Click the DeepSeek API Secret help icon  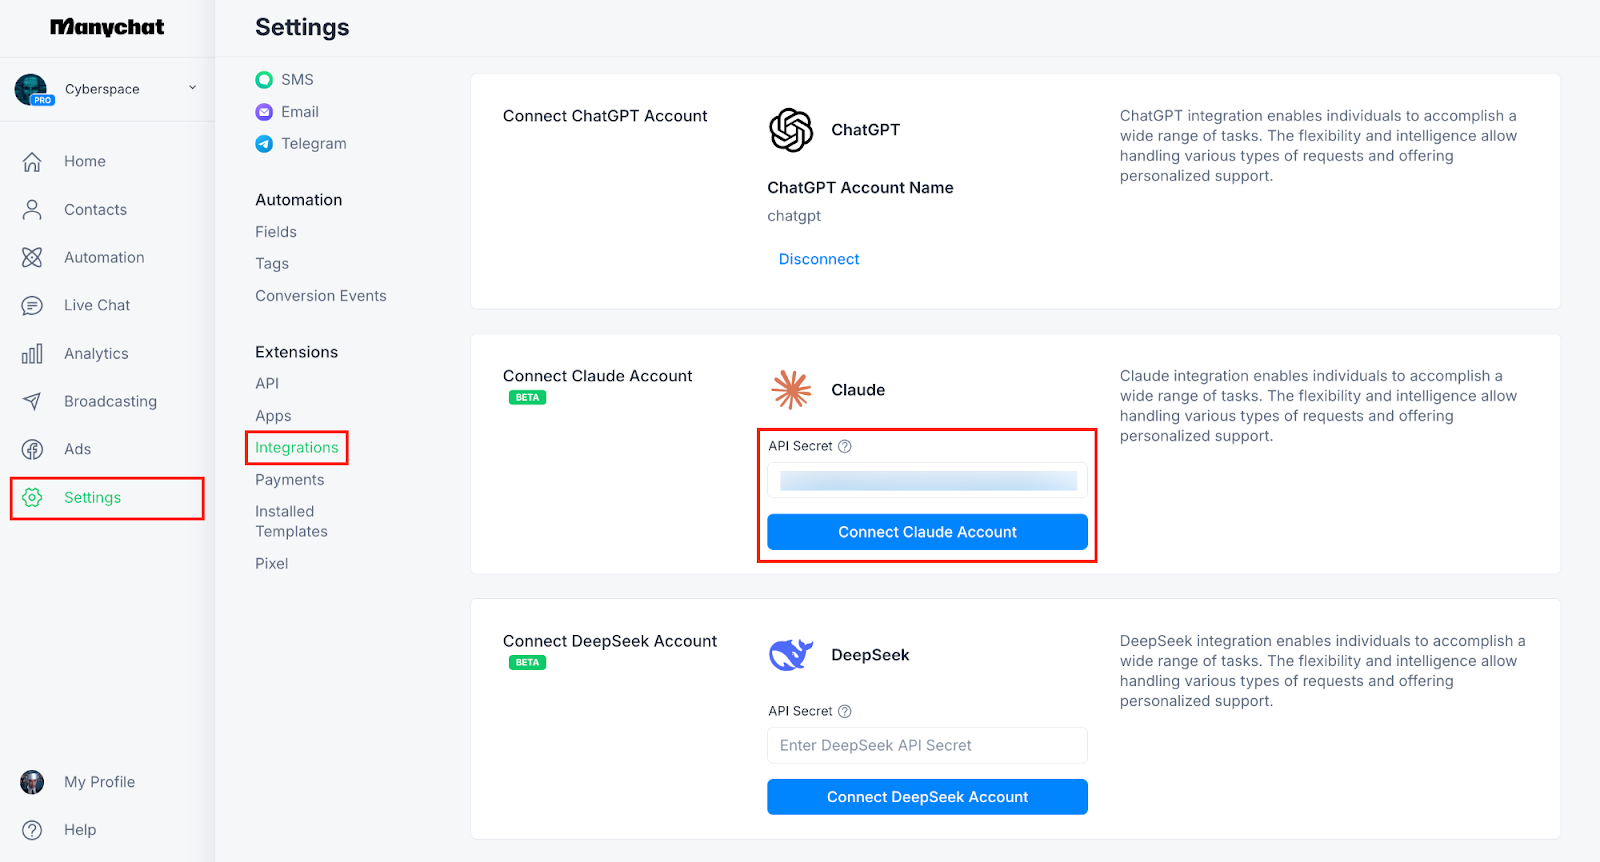[x=845, y=711]
